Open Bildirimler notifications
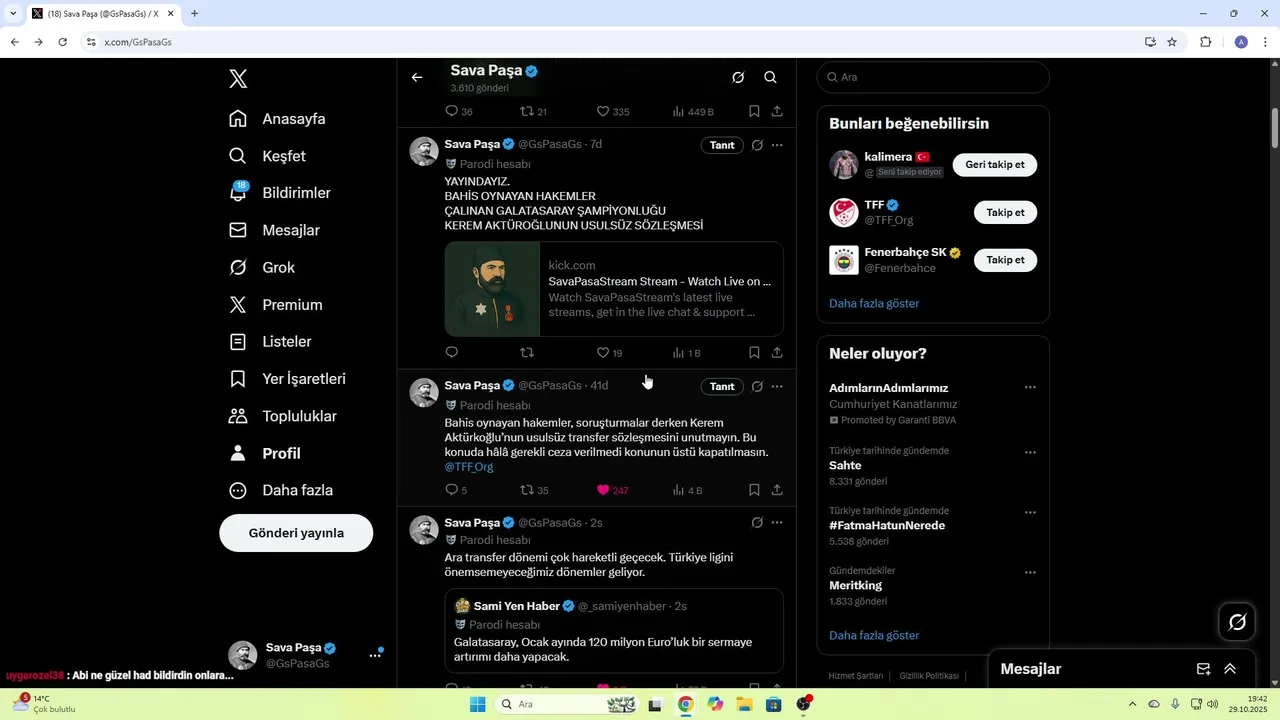The width and height of the screenshot is (1280, 720). [x=279, y=193]
